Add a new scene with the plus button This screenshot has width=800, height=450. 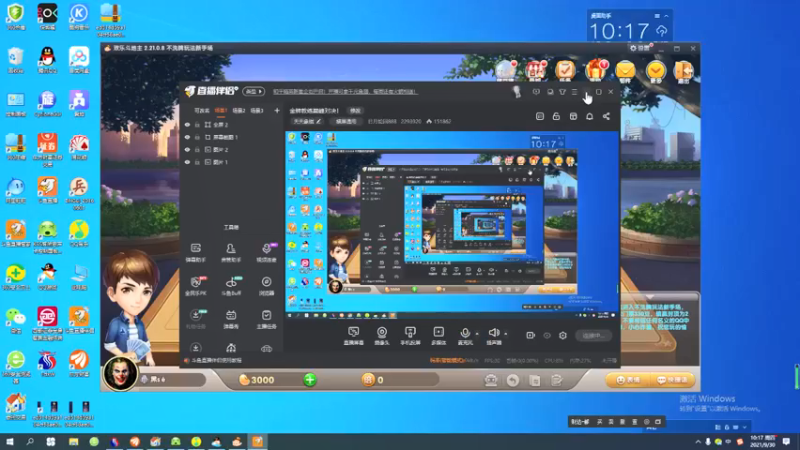[x=277, y=110]
